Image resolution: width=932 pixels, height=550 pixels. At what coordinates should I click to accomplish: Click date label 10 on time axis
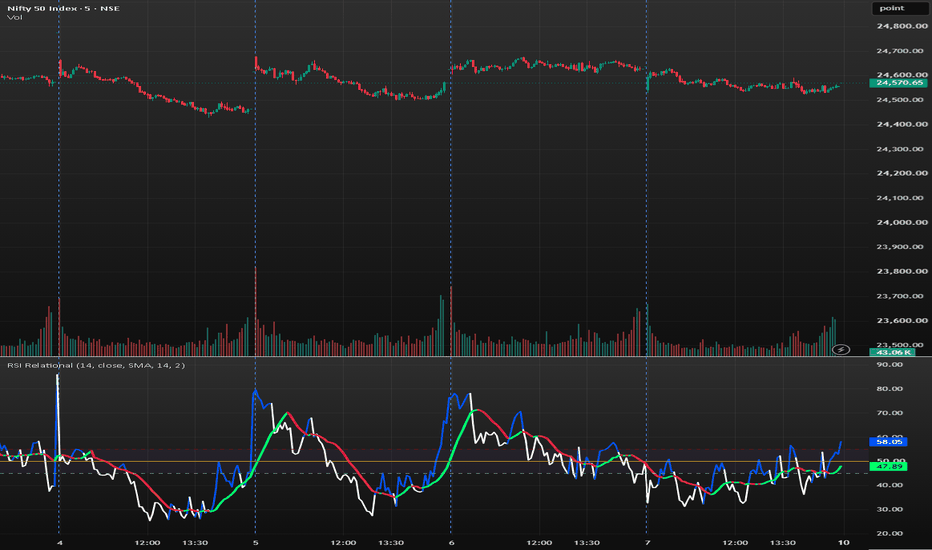(x=843, y=543)
